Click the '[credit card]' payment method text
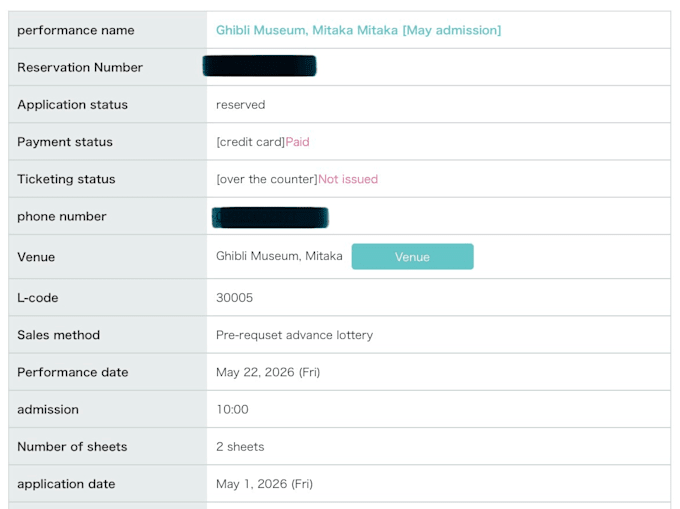Image resolution: width=680 pixels, height=509 pixels. pos(251,142)
